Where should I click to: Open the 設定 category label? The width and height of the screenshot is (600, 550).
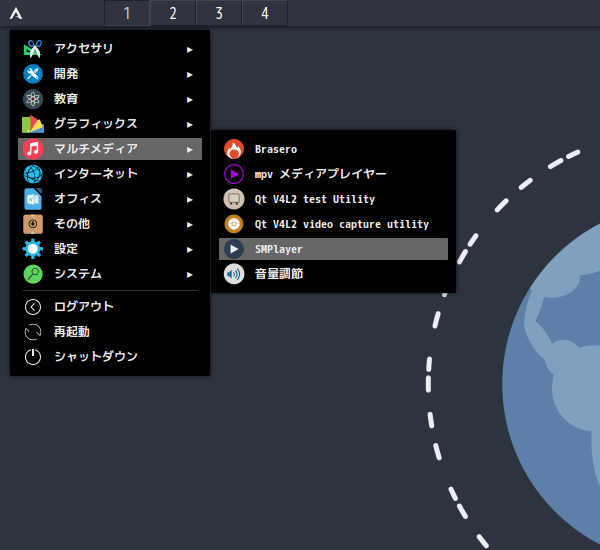click(66, 249)
